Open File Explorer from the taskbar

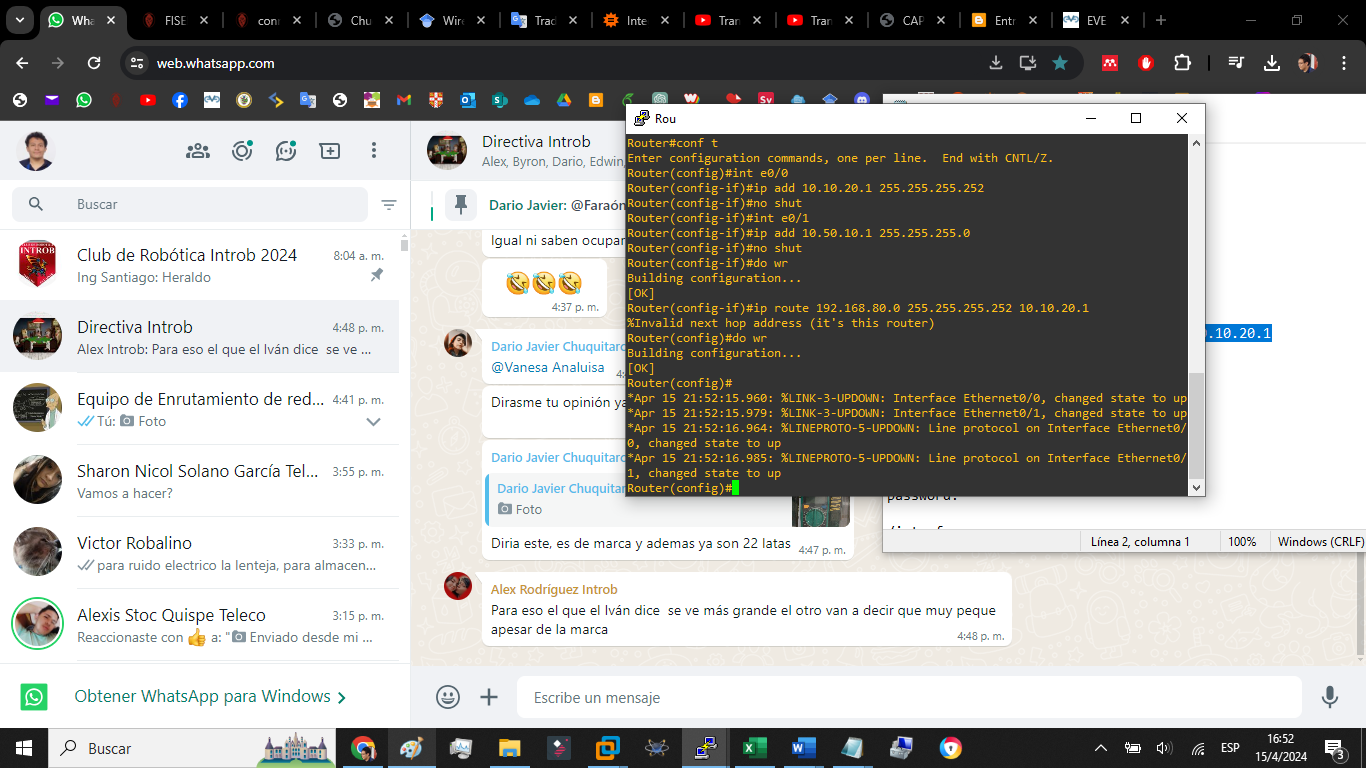click(x=510, y=748)
